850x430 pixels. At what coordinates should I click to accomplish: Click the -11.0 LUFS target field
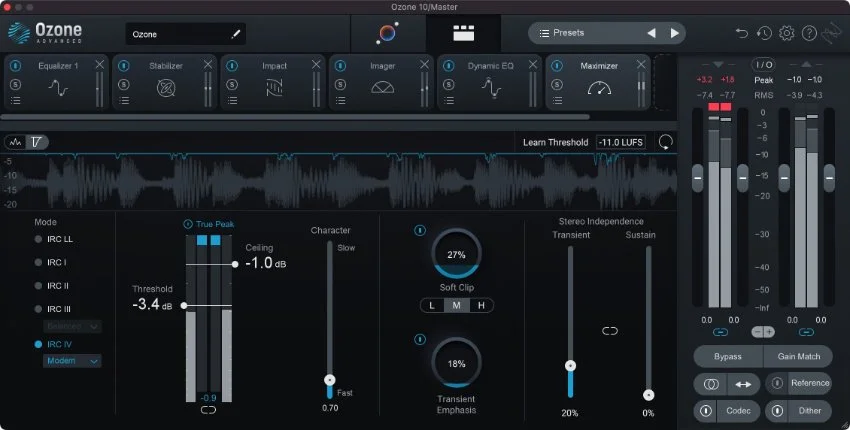[x=621, y=142]
